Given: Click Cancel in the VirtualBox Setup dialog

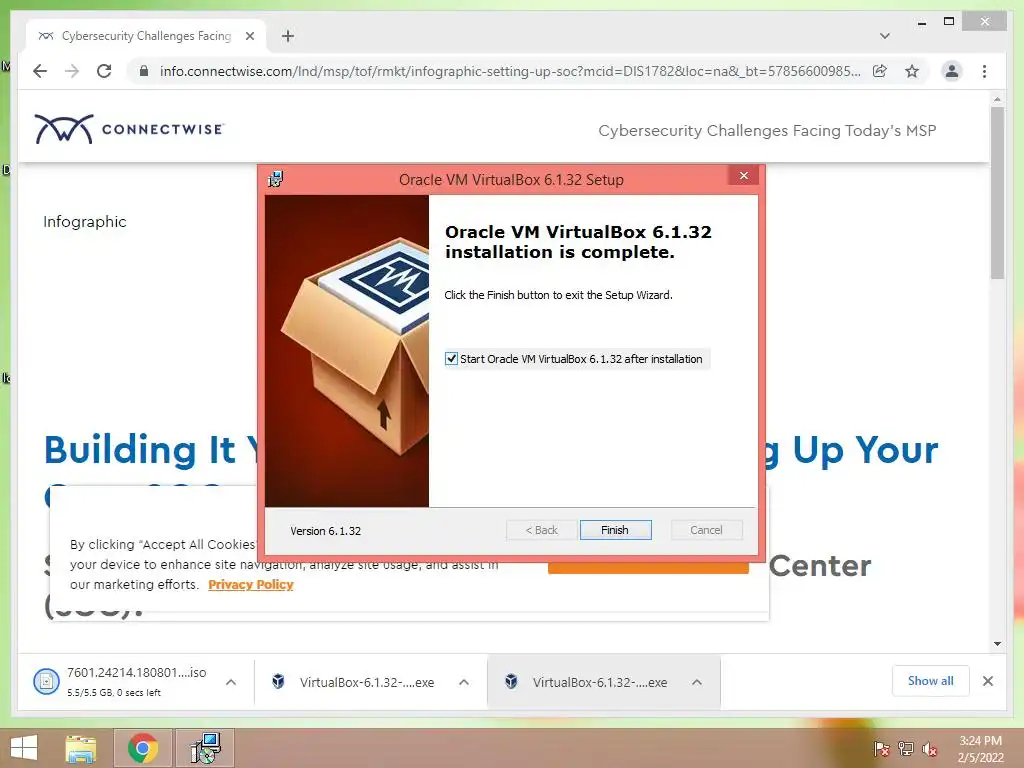Looking at the screenshot, I should pos(707,530).
